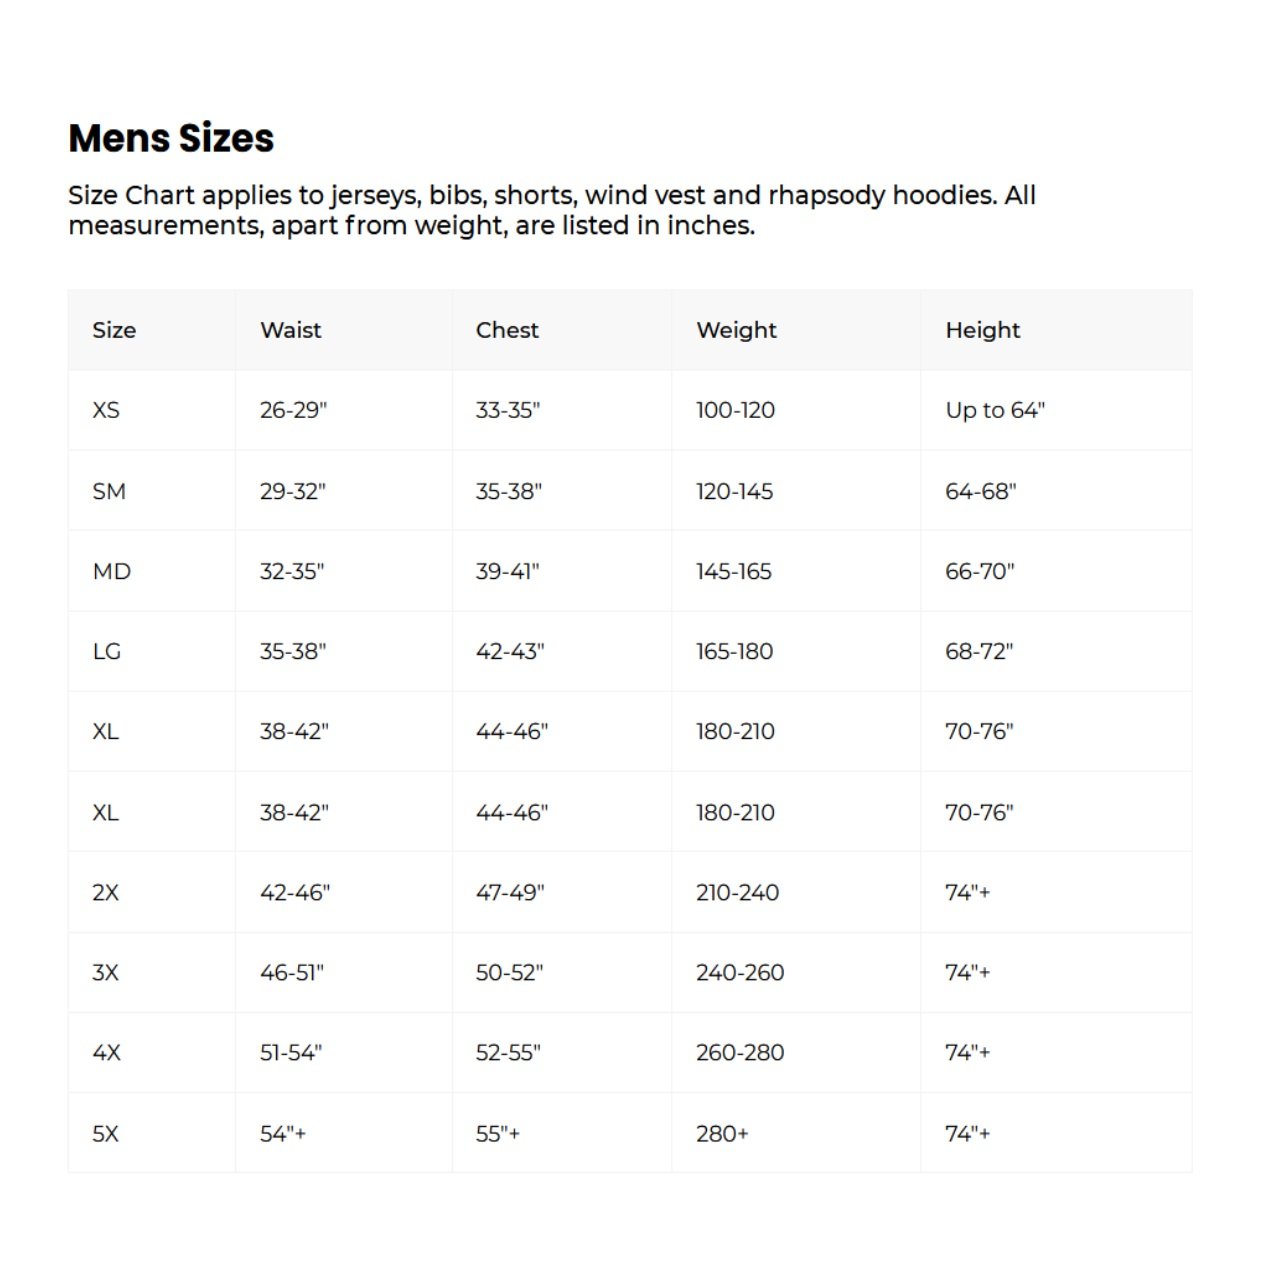Screen dimensions: 1280x1280
Task: Click the Mens Sizes heading
Action: tap(171, 138)
